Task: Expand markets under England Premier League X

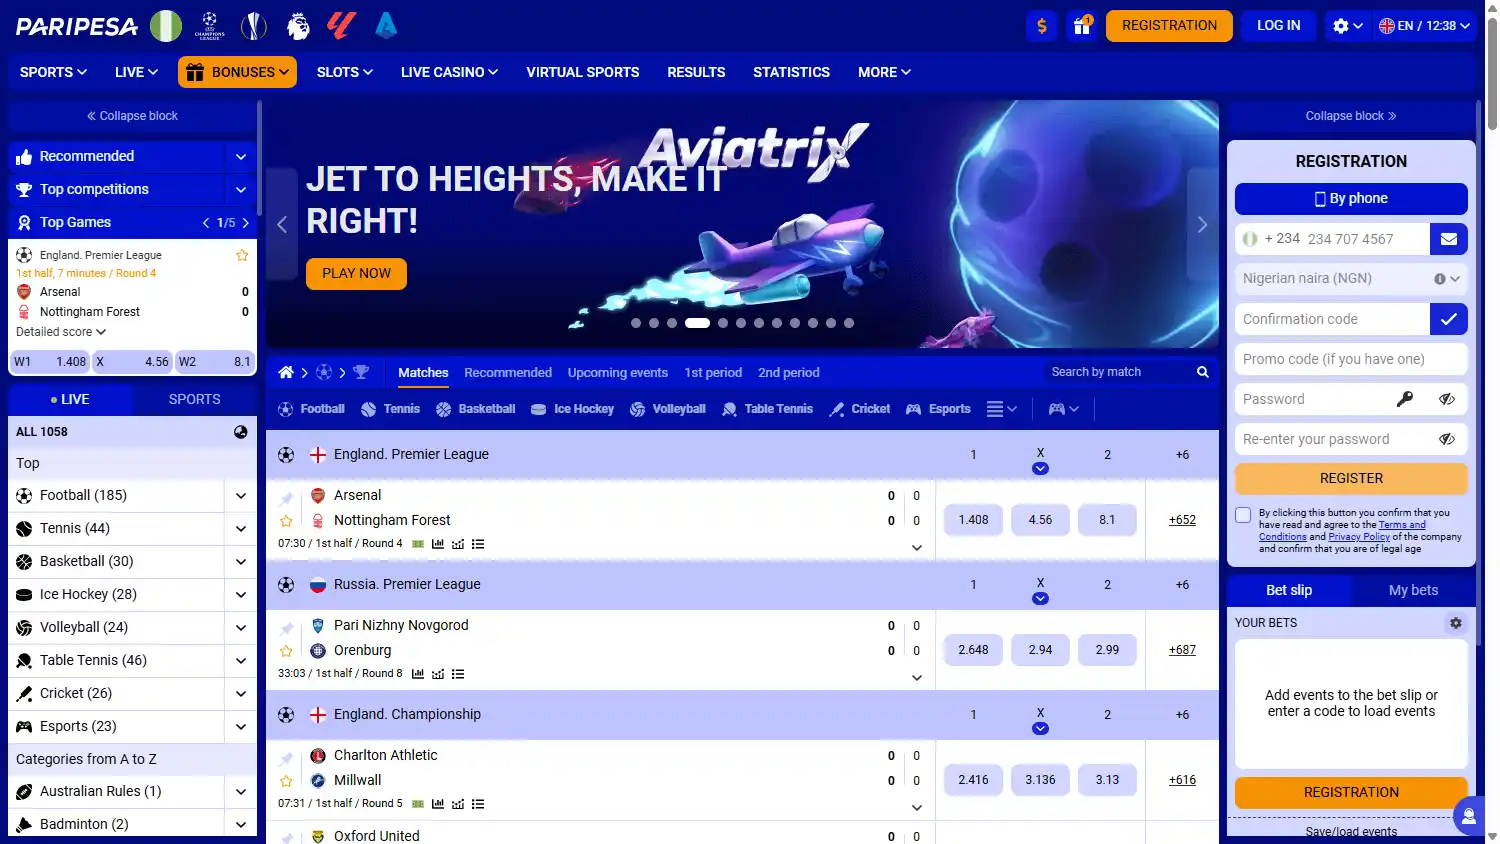Action: (x=1040, y=468)
